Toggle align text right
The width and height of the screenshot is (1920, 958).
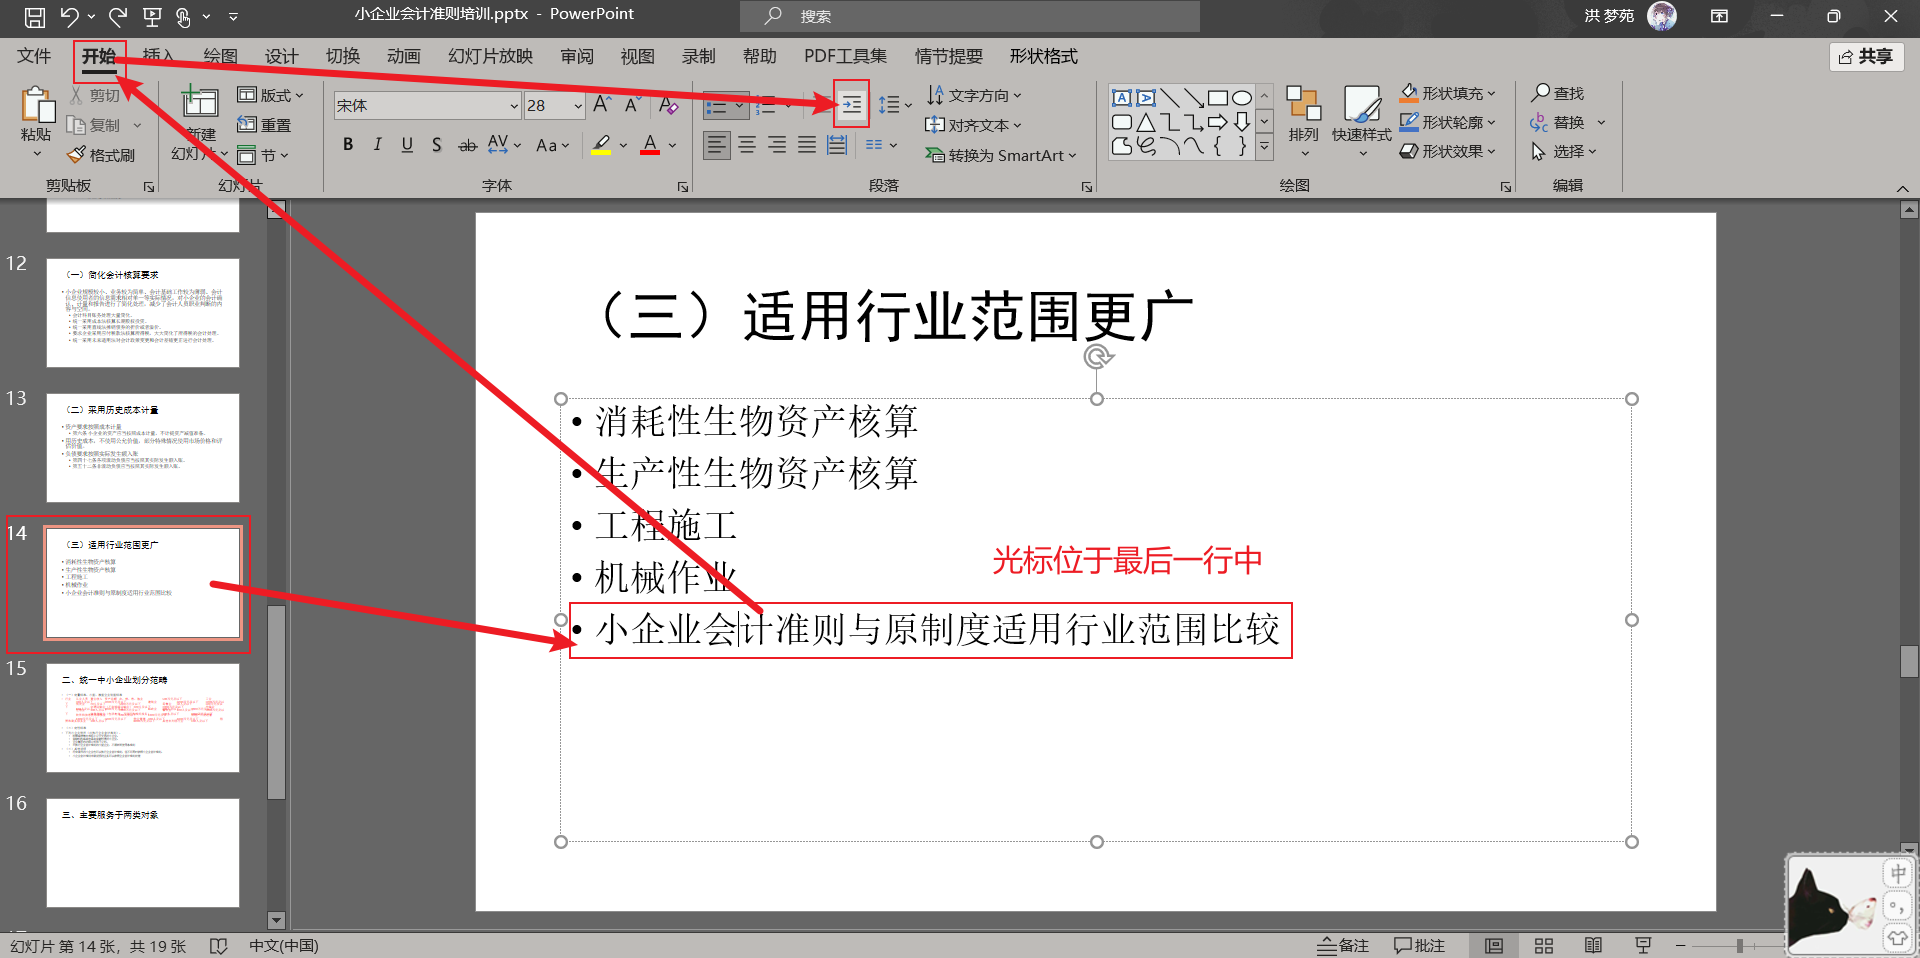point(777,145)
